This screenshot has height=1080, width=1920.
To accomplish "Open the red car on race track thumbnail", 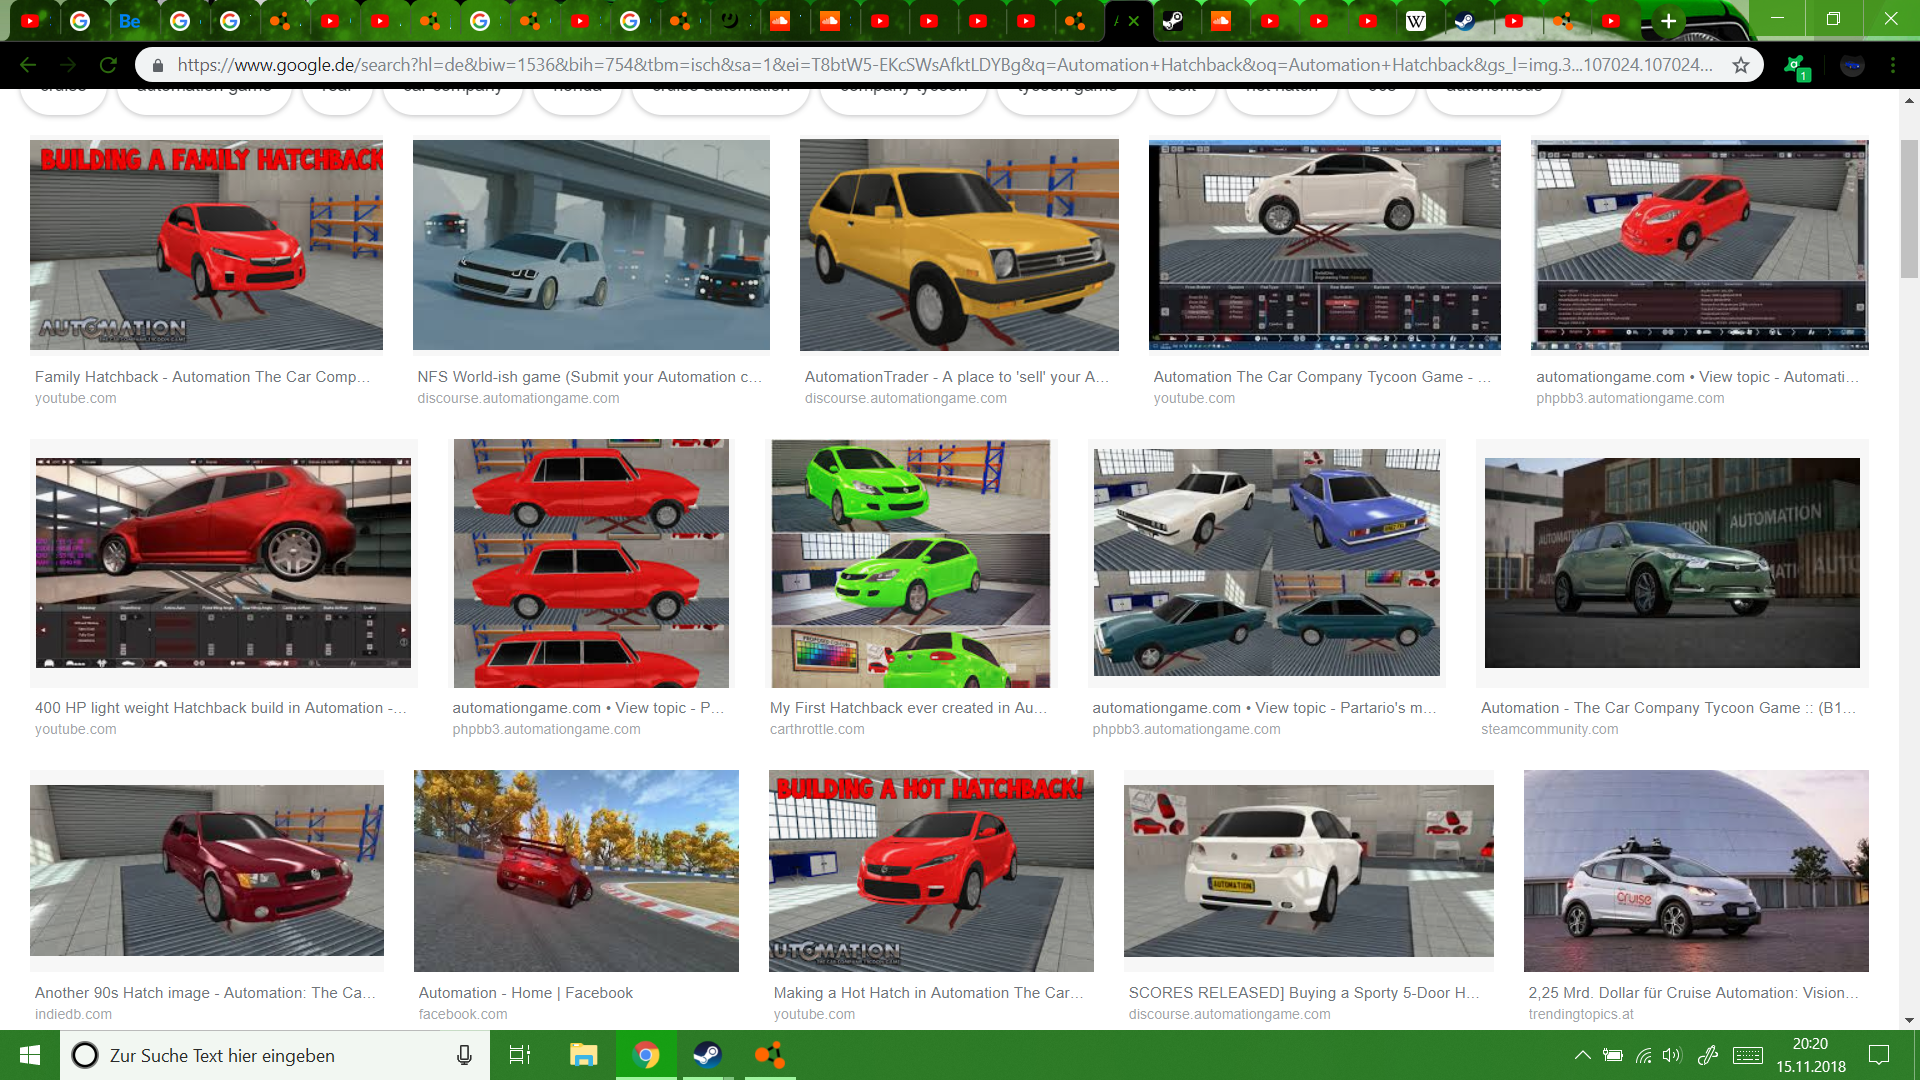I will coord(576,871).
